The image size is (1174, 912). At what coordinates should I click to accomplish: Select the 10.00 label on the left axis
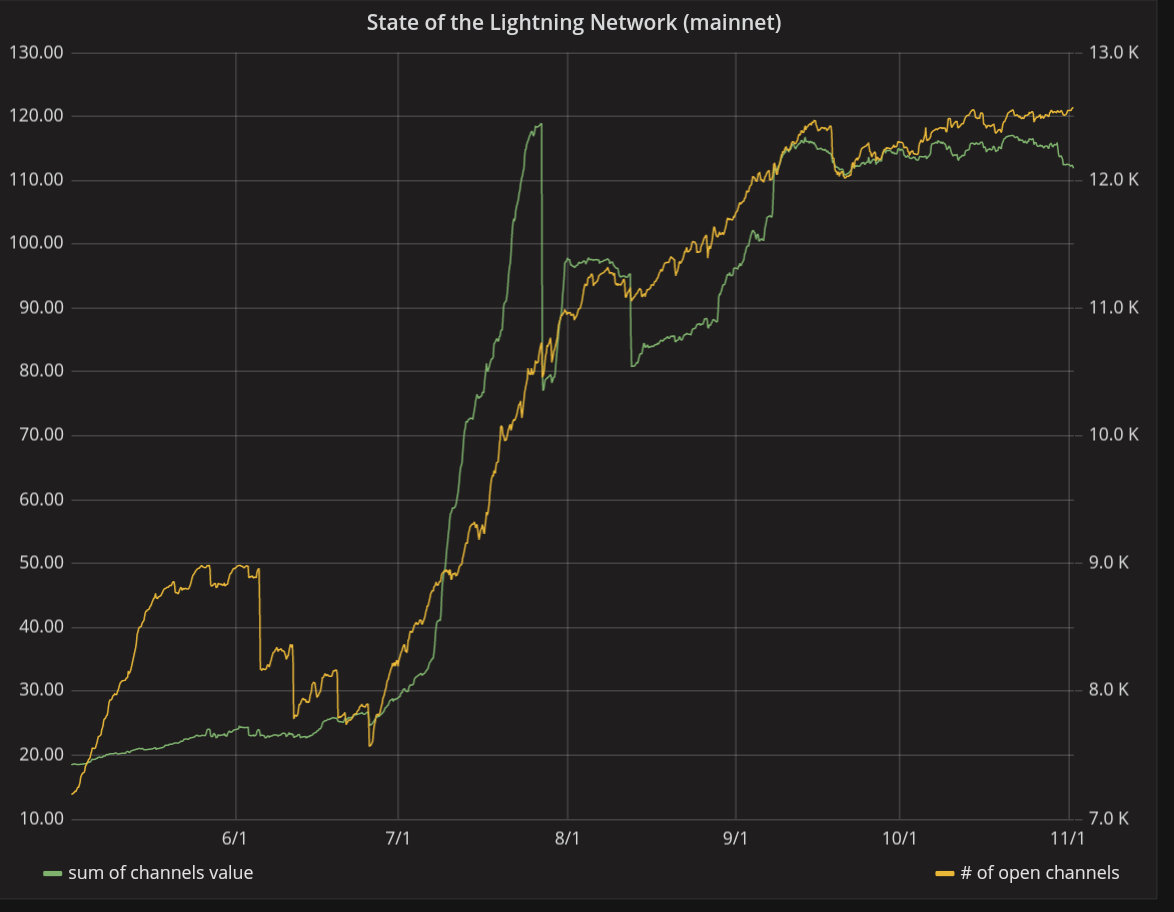40,818
